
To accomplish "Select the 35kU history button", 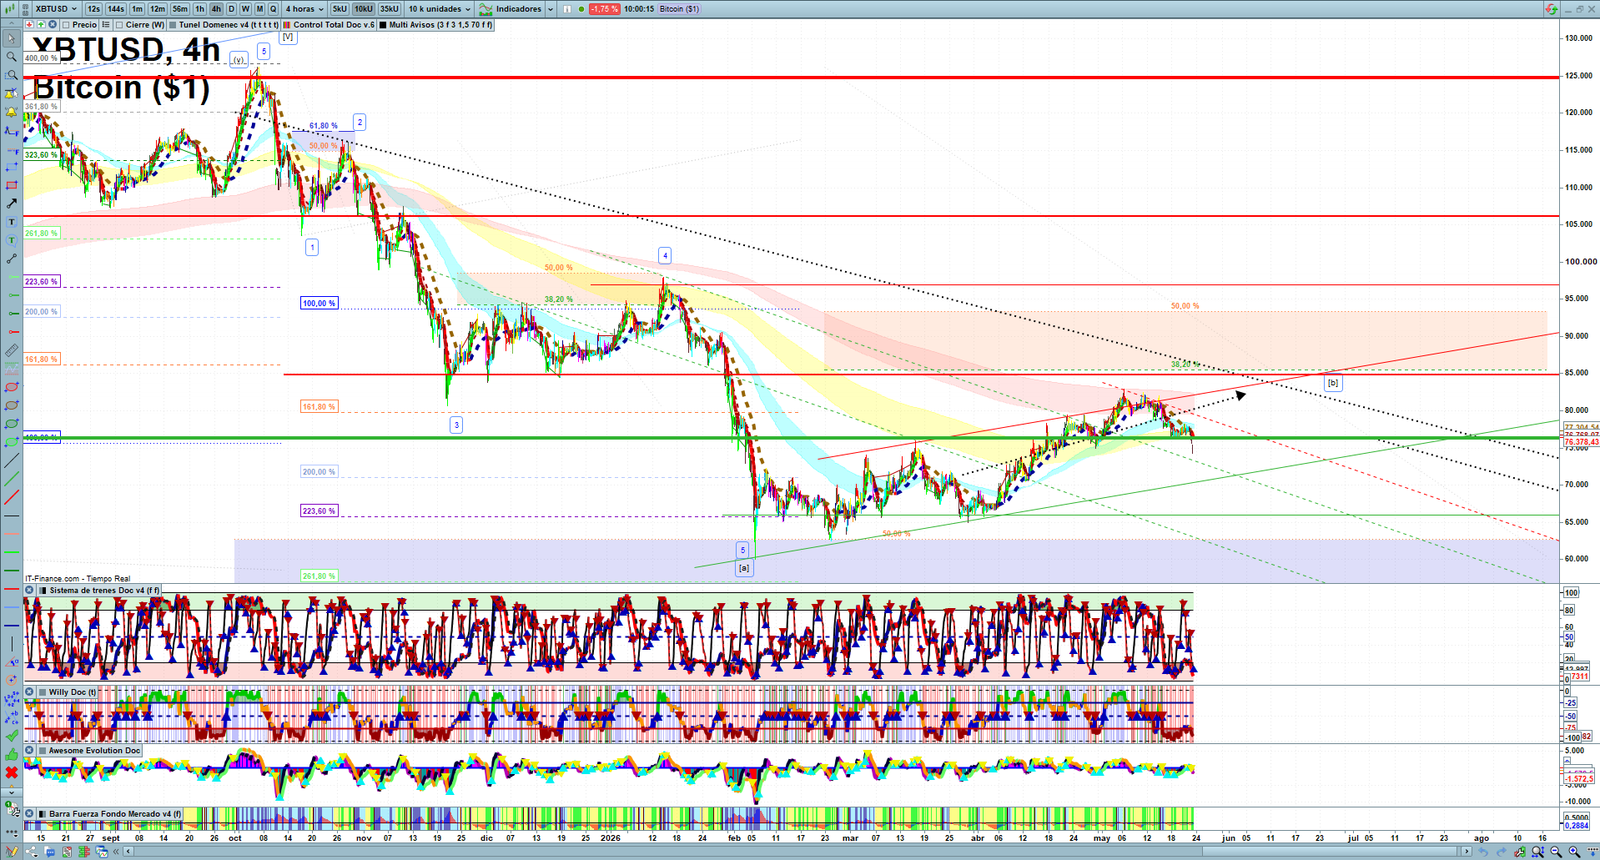I will 389,9.
